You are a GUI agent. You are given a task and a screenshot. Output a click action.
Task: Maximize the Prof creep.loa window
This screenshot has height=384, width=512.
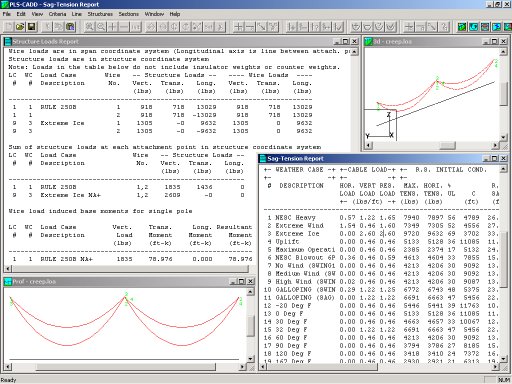242,282
